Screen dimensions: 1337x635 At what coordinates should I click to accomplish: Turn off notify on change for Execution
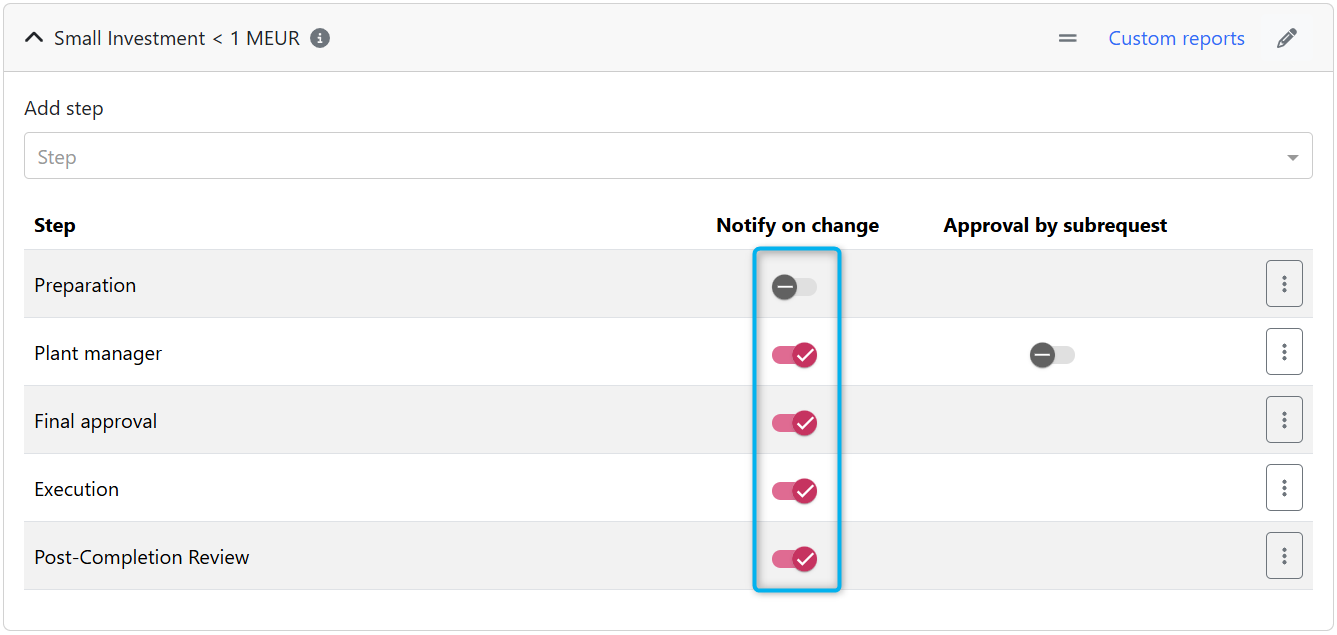pos(794,491)
